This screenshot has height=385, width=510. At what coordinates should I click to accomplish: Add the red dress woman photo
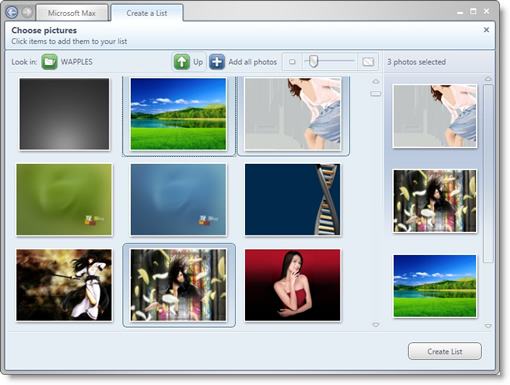(x=292, y=285)
